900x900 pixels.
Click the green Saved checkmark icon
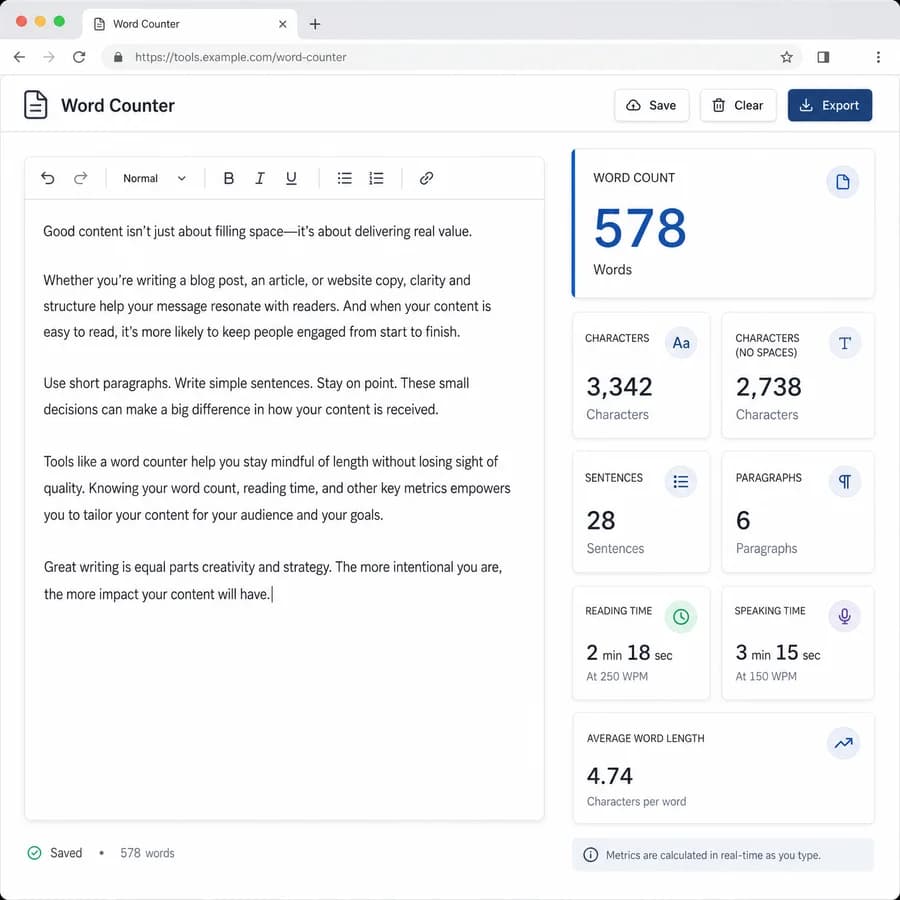click(x=34, y=853)
